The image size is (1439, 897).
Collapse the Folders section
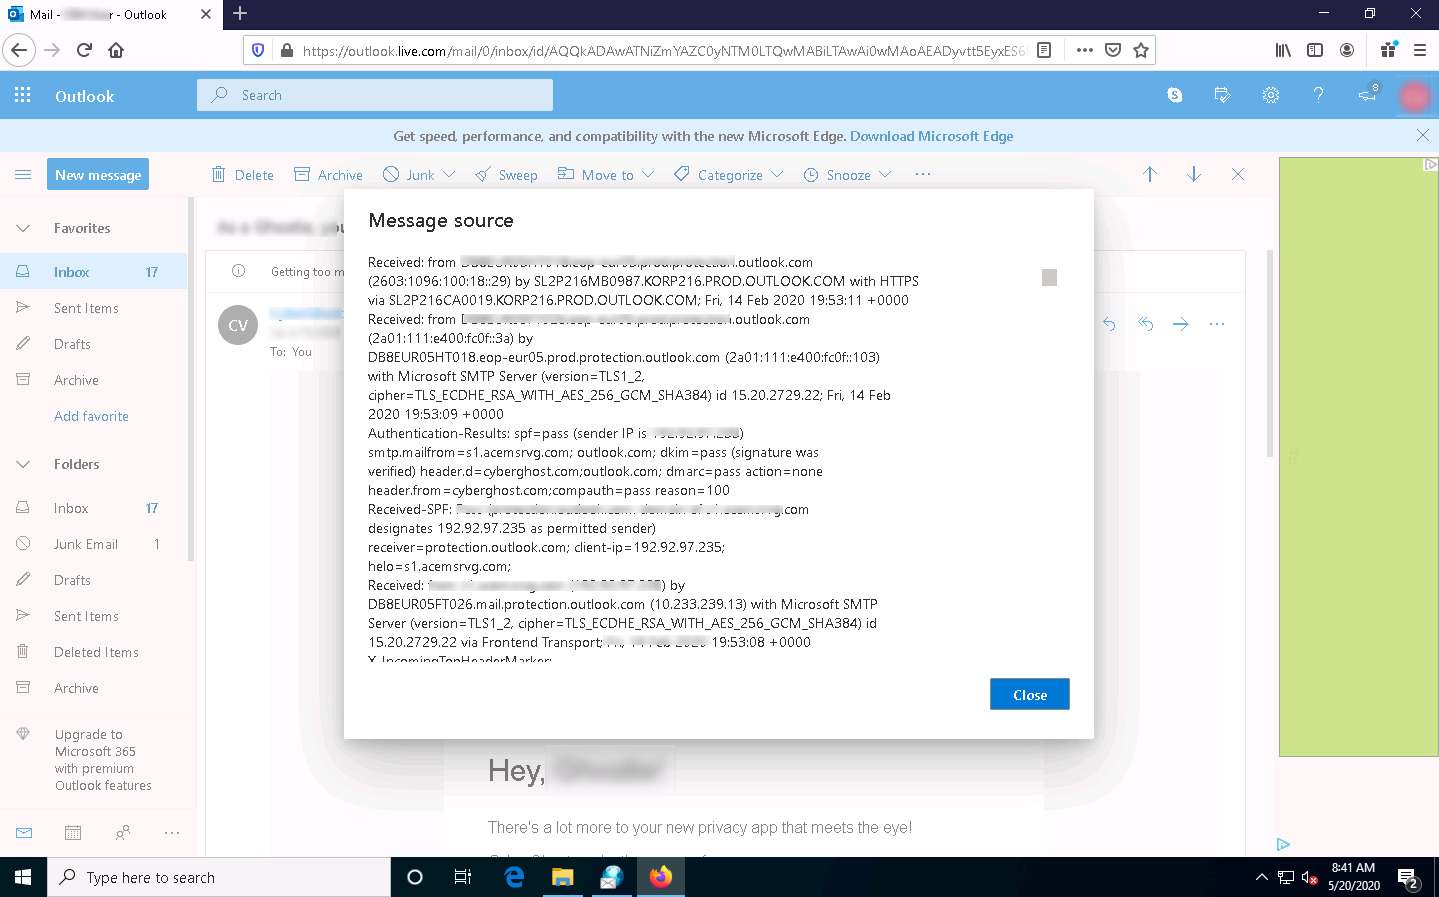pyautogui.click(x=23, y=464)
